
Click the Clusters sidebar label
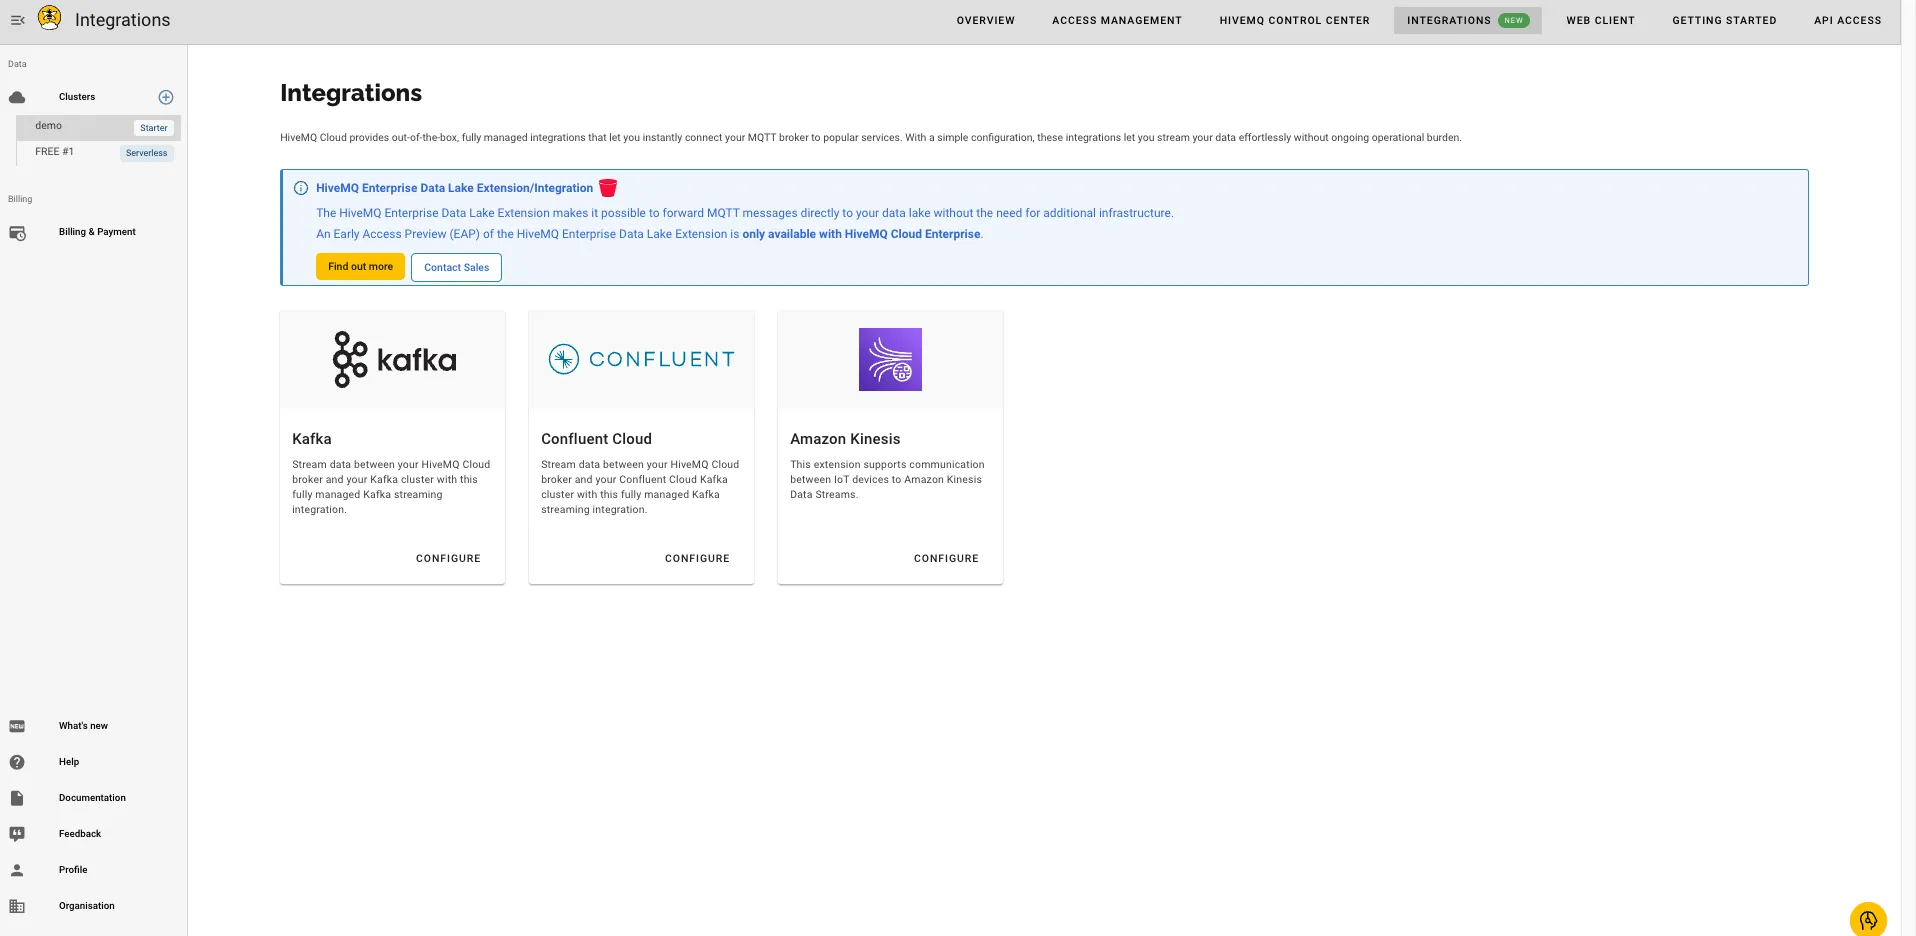pos(77,97)
